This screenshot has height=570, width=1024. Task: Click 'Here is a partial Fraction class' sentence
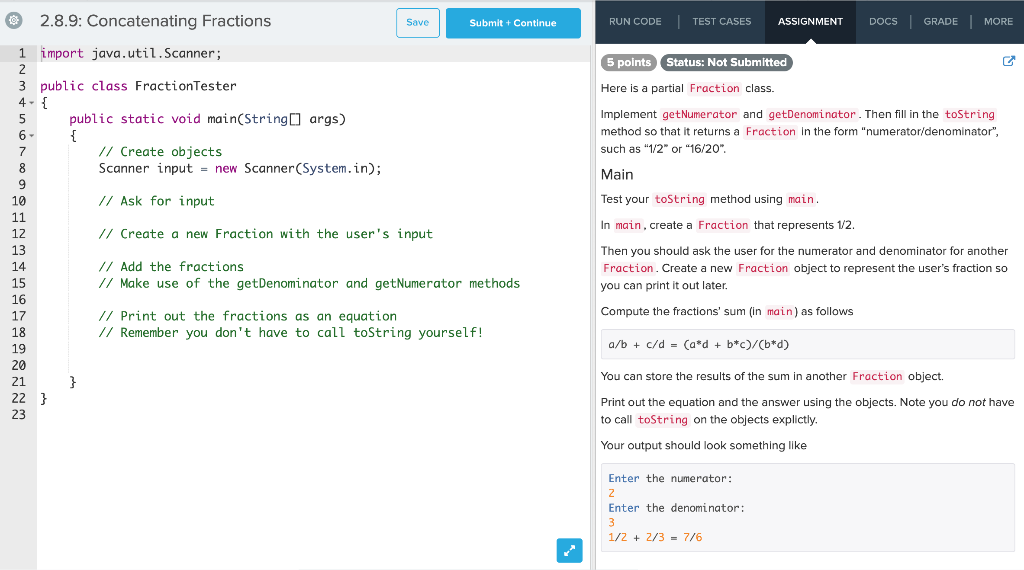click(x=687, y=88)
